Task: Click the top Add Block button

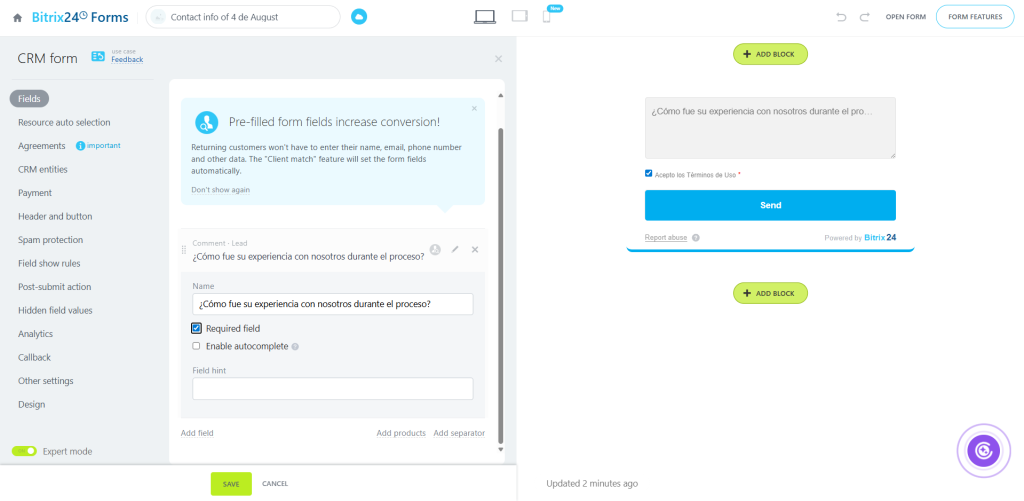Action: pyautogui.click(x=770, y=54)
